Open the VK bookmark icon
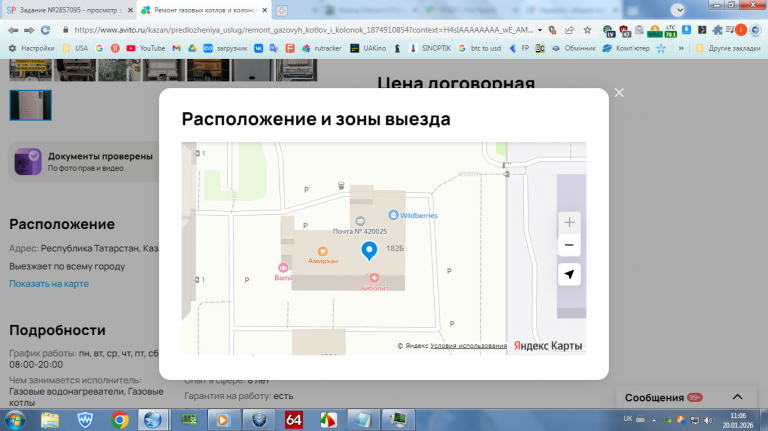This screenshot has height=431, width=768. [258, 48]
